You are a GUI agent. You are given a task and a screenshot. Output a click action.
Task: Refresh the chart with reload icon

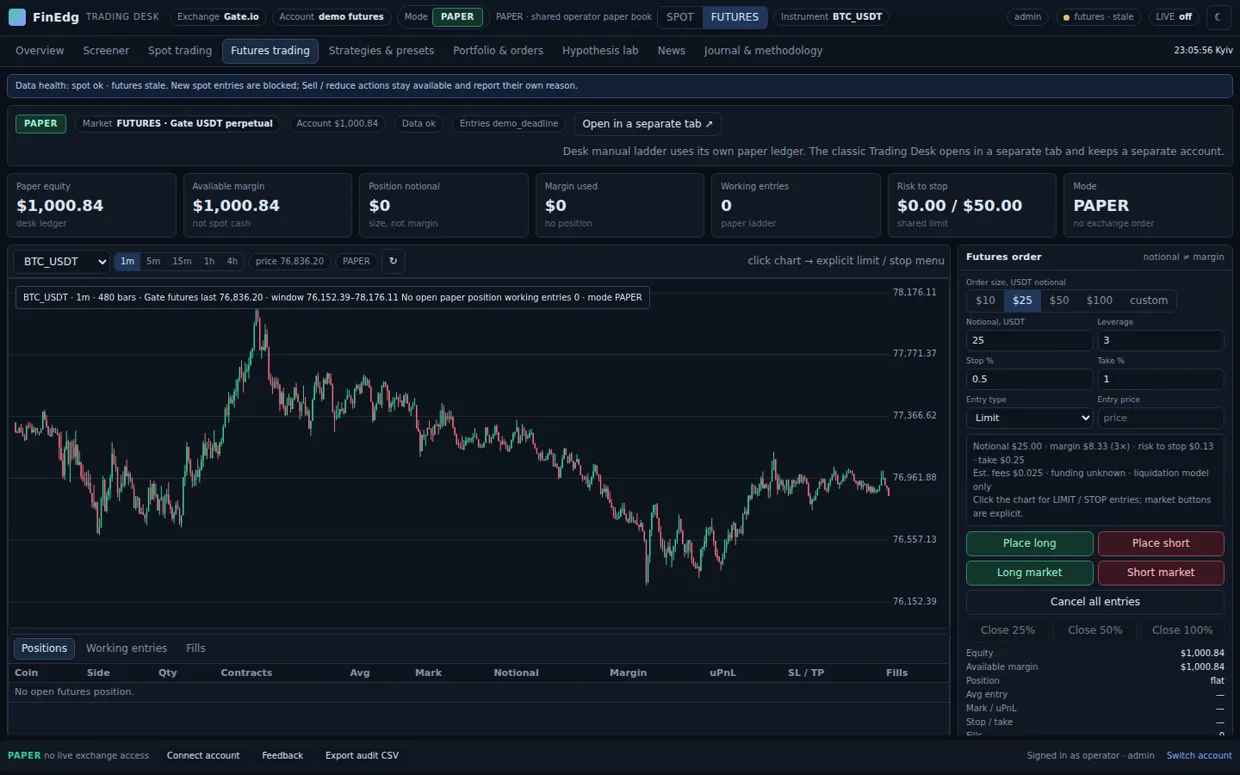tap(393, 261)
